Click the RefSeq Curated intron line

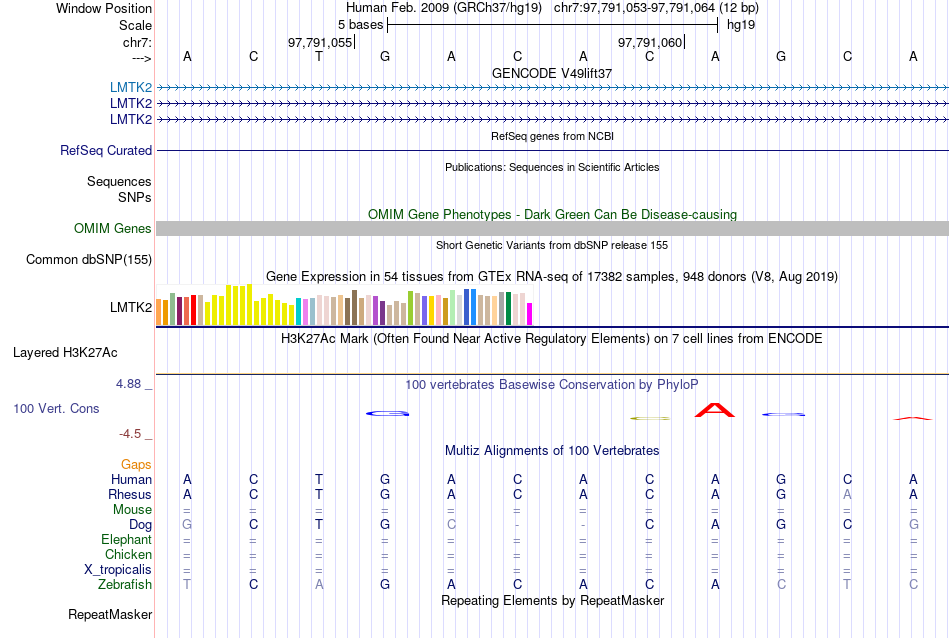point(553,150)
